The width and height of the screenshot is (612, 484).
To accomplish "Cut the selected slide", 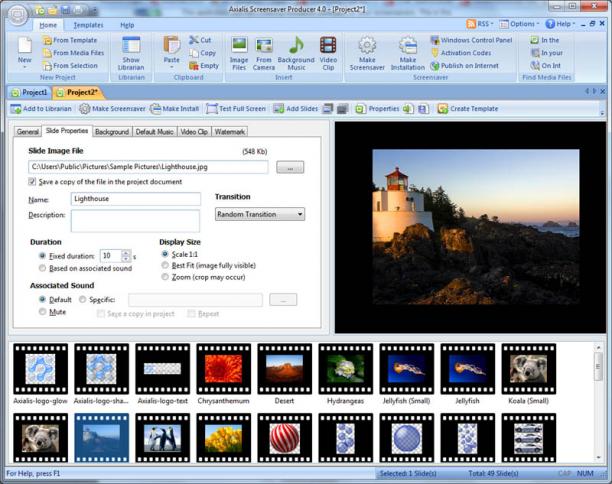I will tap(200, 40).
